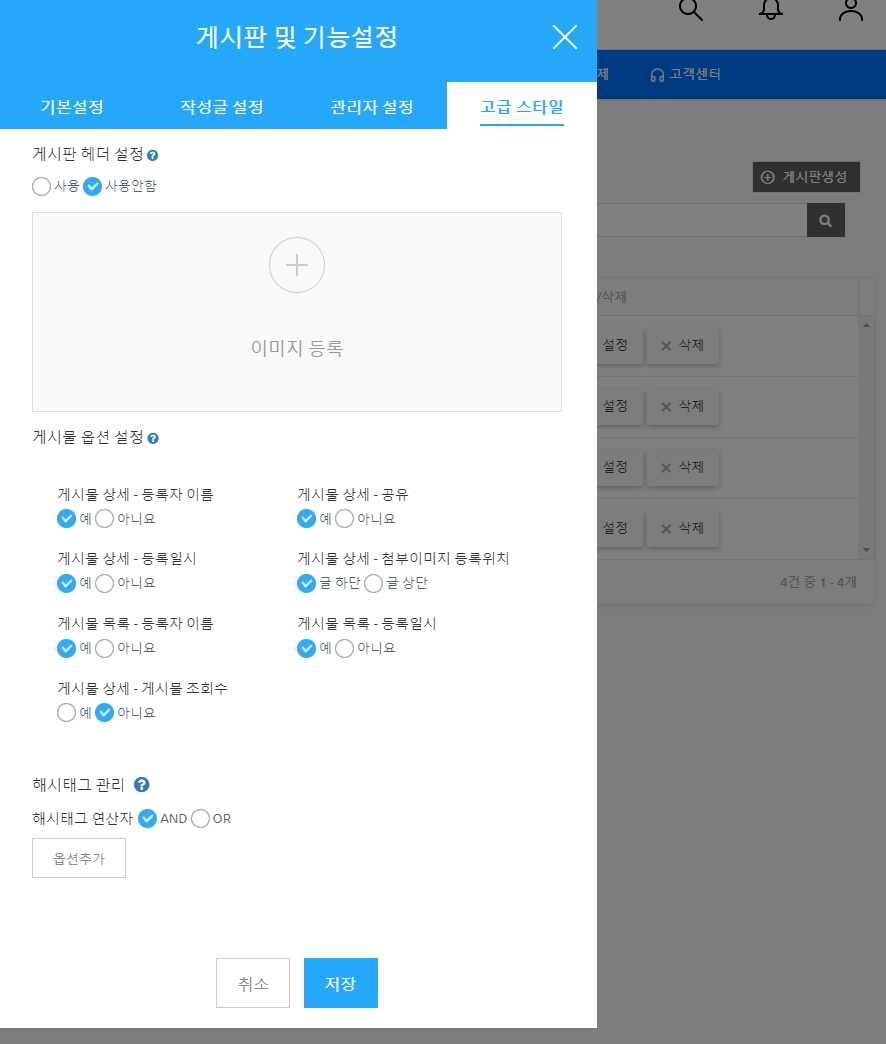Switch to the 기본설정 tab

tap(72, 107)
